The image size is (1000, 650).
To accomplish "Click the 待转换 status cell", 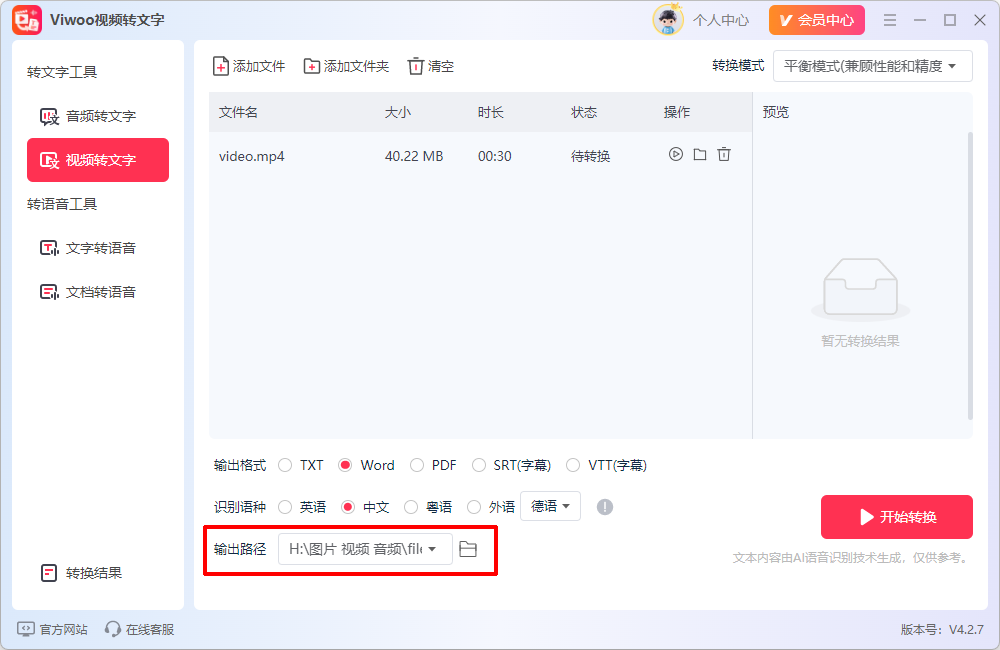I will tap(591, 156).
